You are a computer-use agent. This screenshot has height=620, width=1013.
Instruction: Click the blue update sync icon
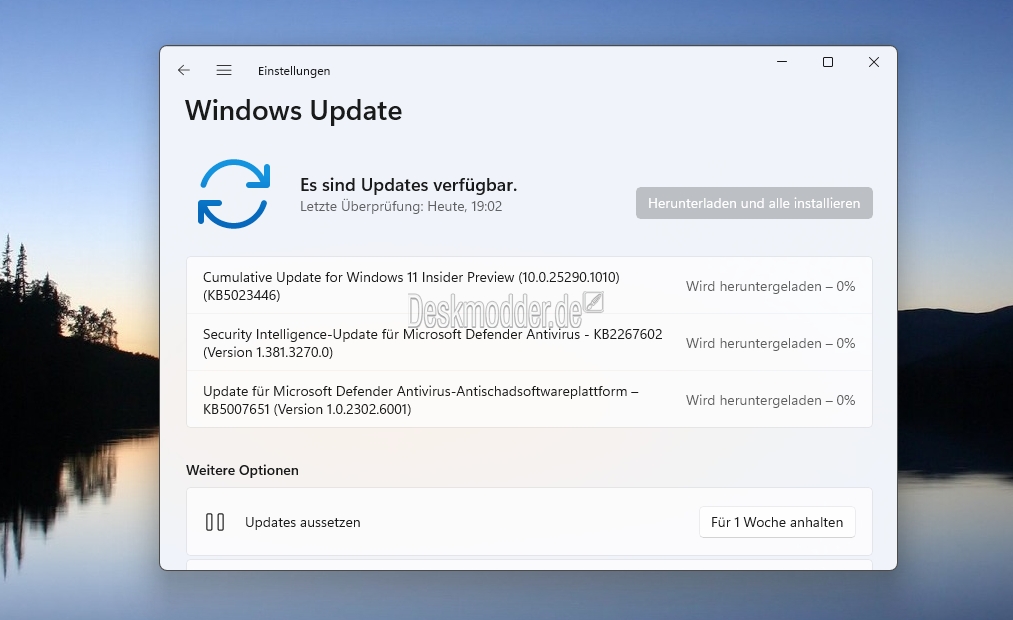click(234, 194)
